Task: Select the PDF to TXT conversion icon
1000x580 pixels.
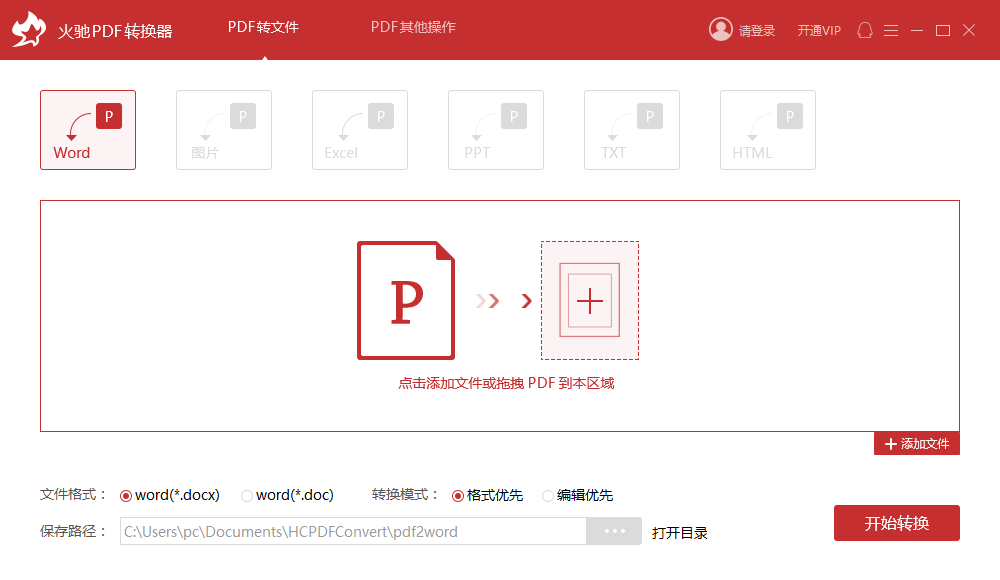Action: click(x=632, y=130)
